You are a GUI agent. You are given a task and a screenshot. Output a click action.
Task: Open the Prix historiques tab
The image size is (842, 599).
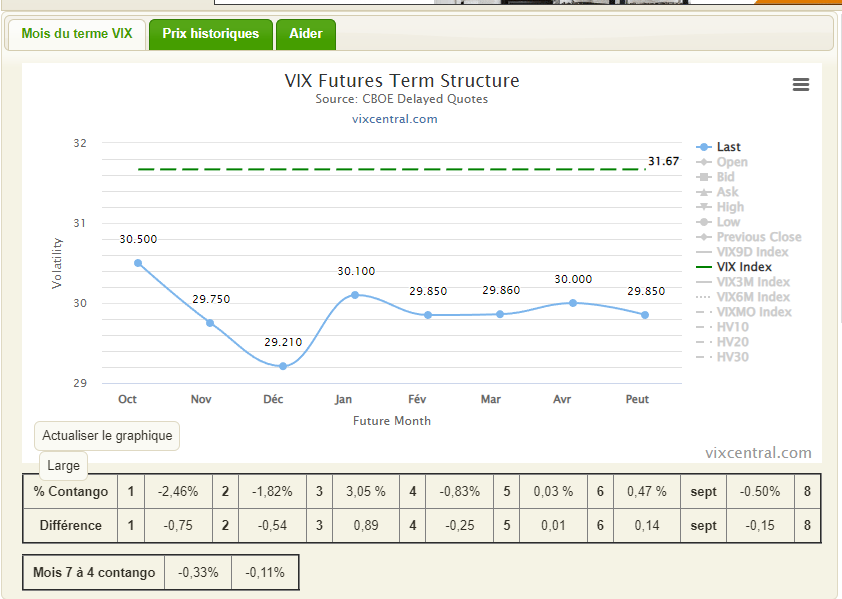(x=210, y=34)
